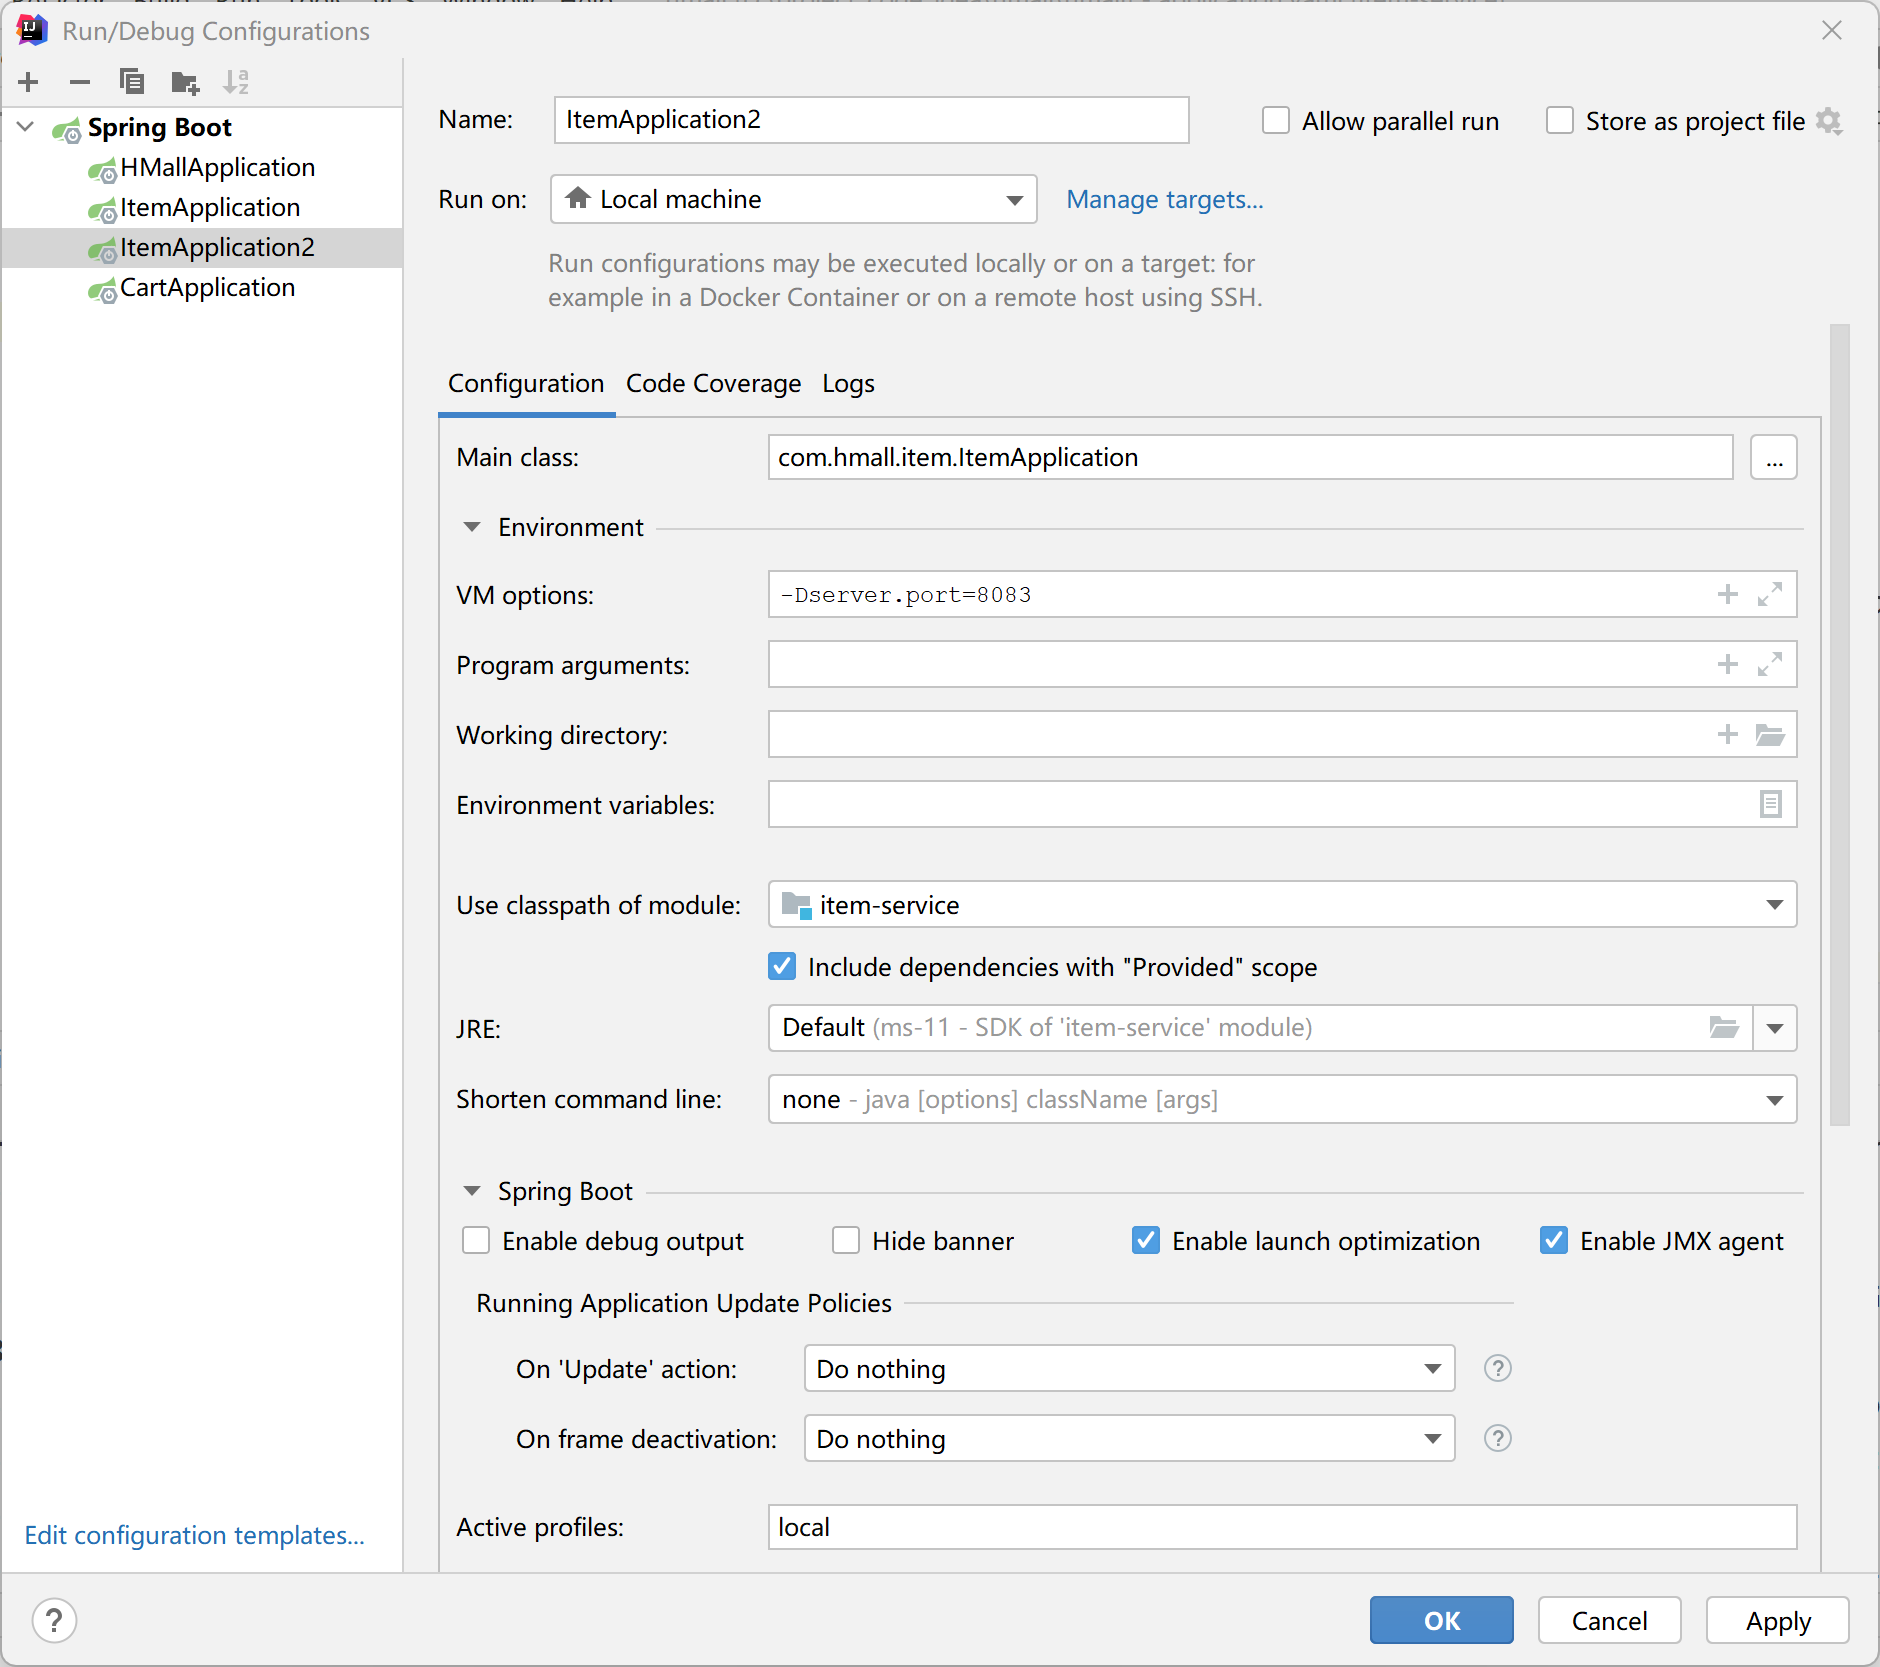
Task: Insert macro into Program arguments field
Action: [1727, 665]
